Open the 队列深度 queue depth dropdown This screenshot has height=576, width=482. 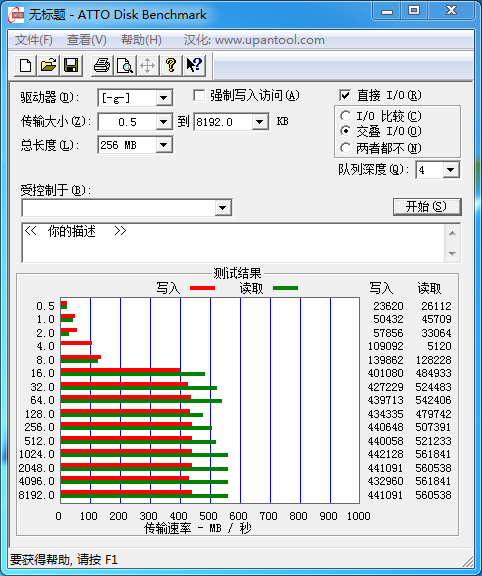(x=451, y=170)
